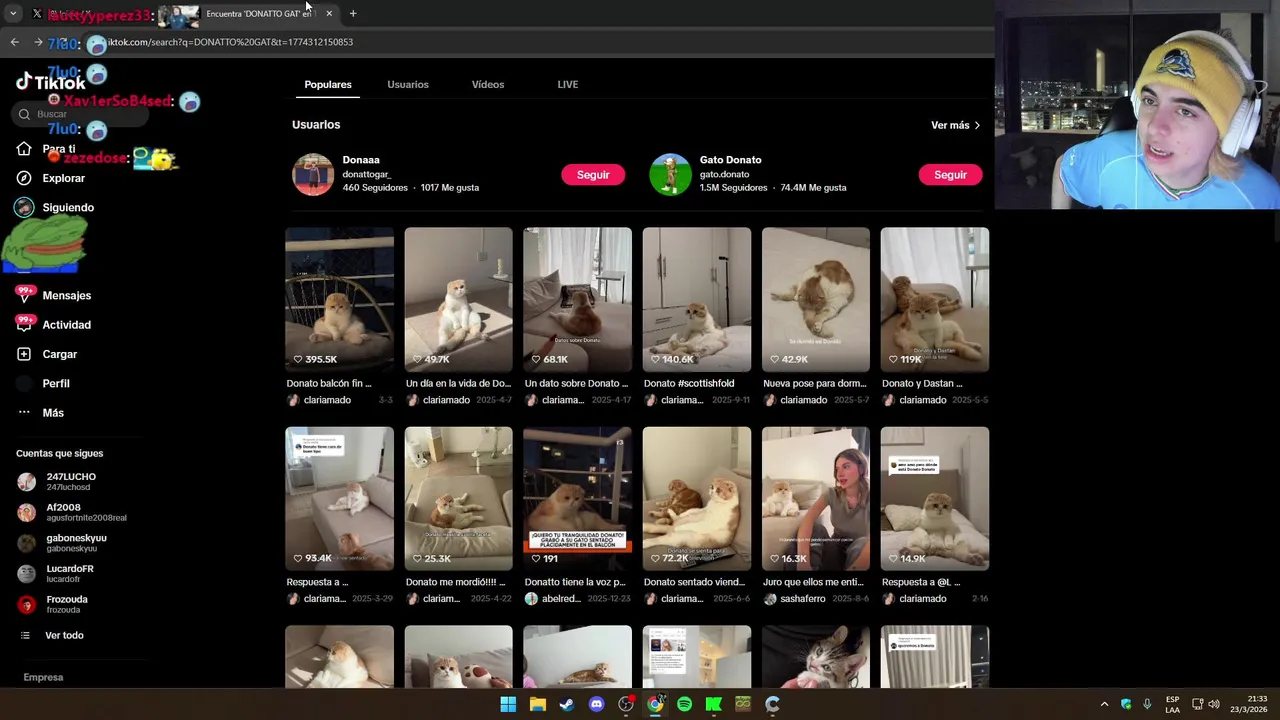Open video 'Un día en la vida de Do...' thumbnail
The image size is (1280, 720).
pyautogui.click(x=458, y=300)
